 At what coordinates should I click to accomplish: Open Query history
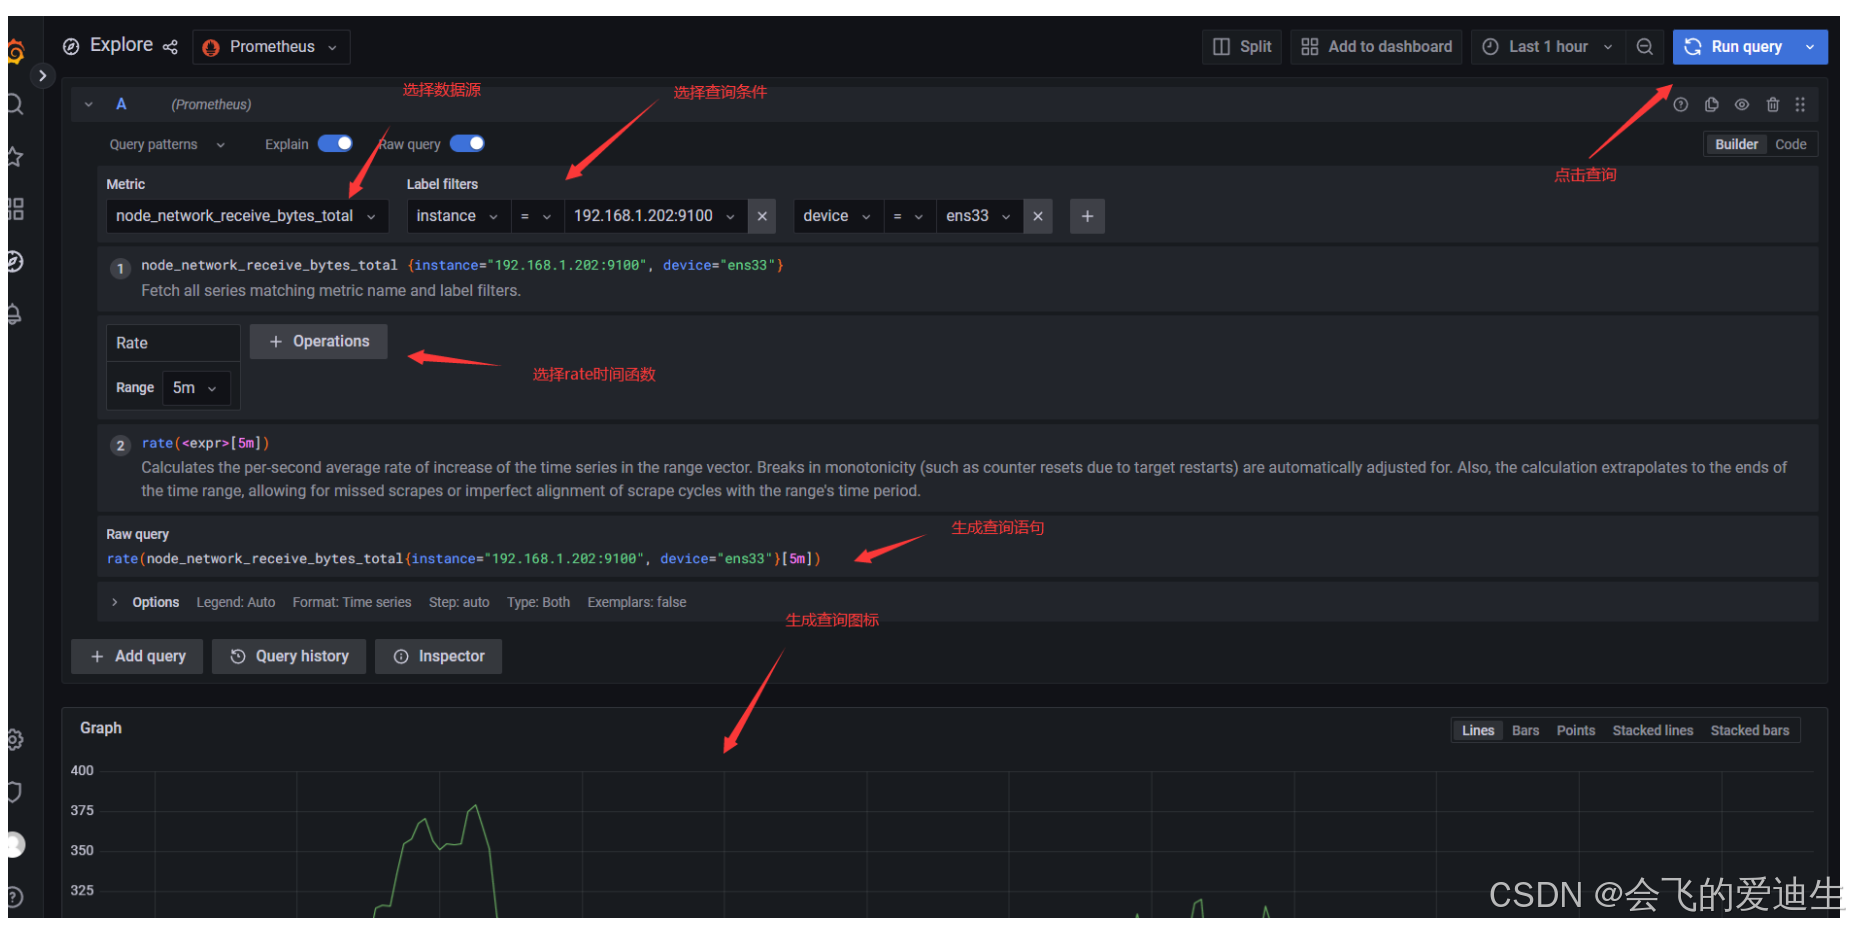tap(290, 656)
